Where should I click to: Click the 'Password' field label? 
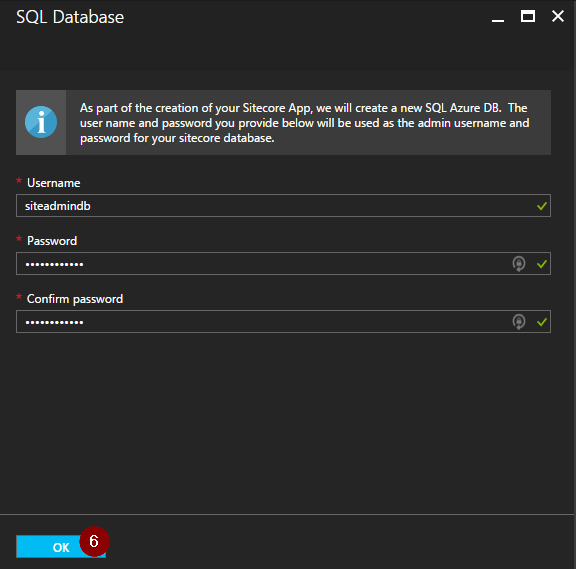point(52,241)
